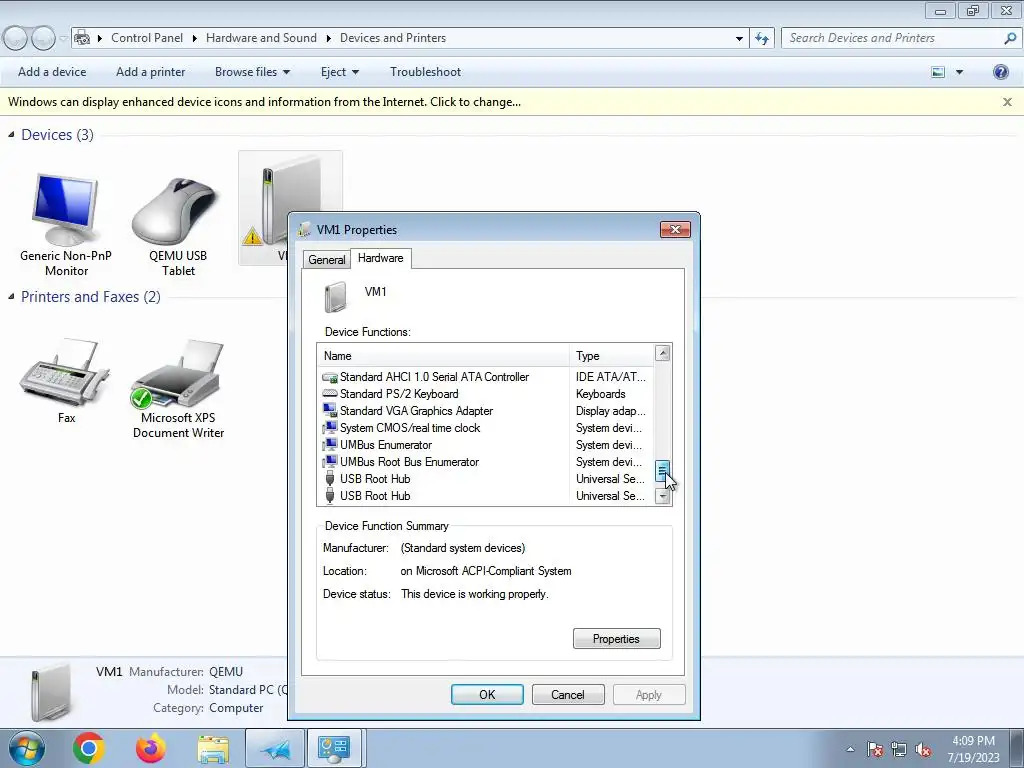Open the Windows Start menu orb
This screenshot has height=768, width=1024.
coord(27,748)
